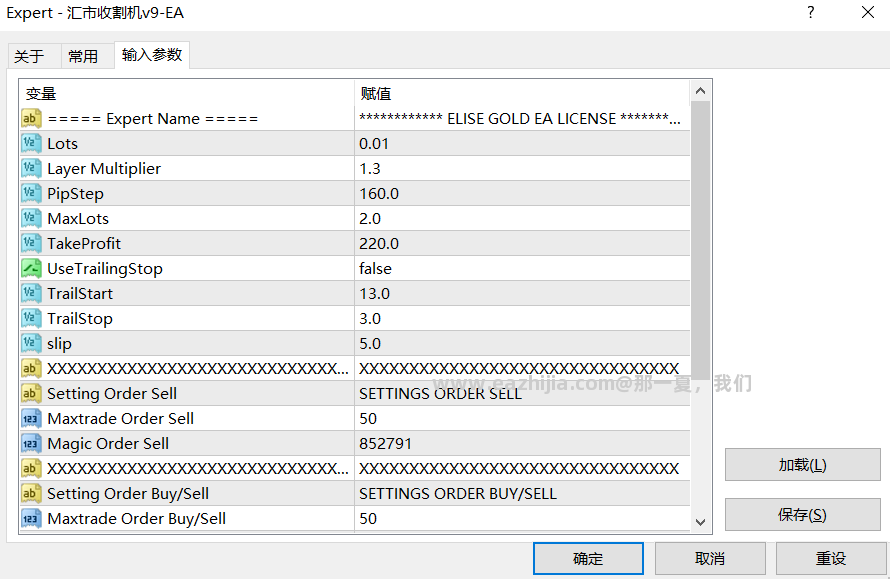Click the Magic Order Sell label
The height and width of the screenshot is (579, 890).
click(108, 443)
